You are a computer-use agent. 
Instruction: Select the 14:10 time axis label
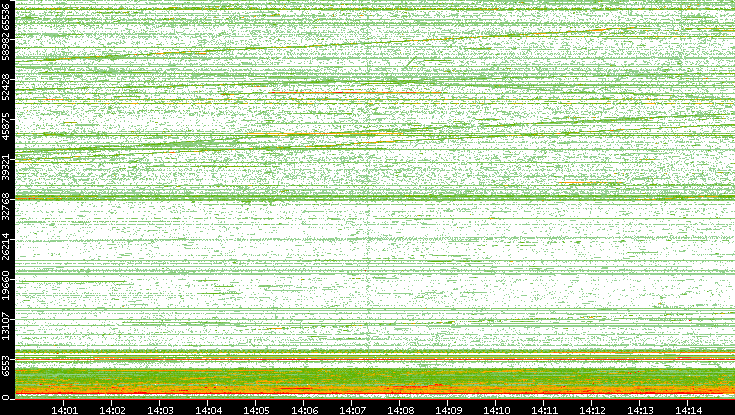click(x=496, y=411)
